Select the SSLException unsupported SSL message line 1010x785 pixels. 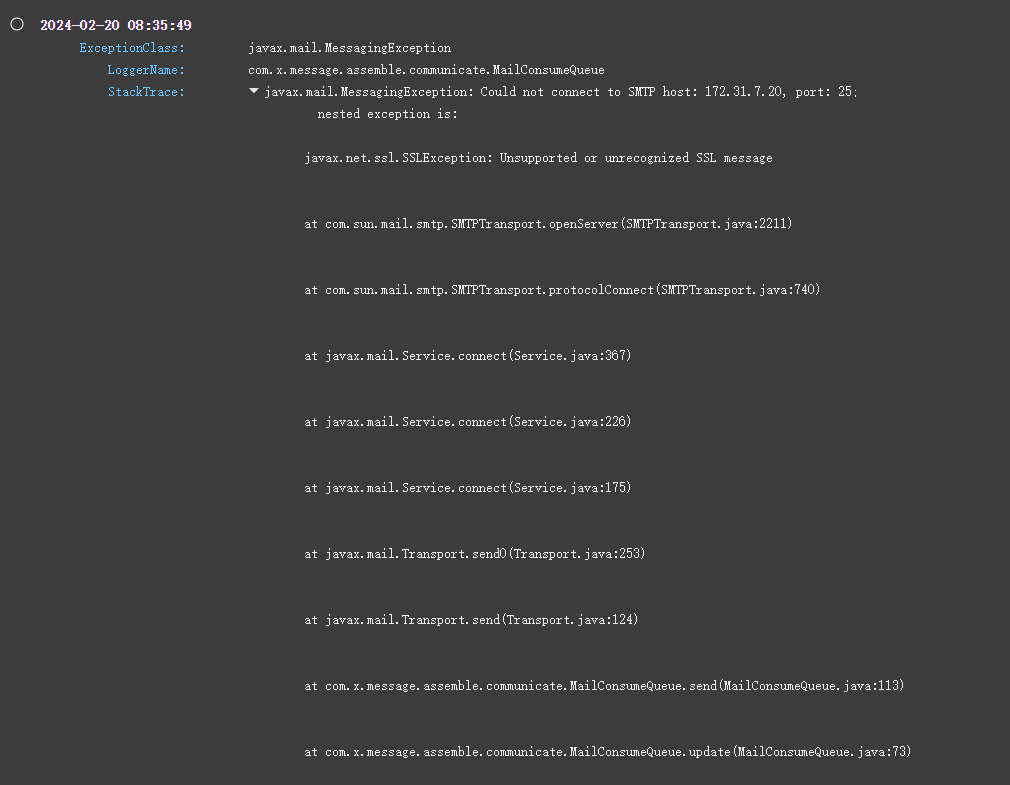click(x=538, y=158)
